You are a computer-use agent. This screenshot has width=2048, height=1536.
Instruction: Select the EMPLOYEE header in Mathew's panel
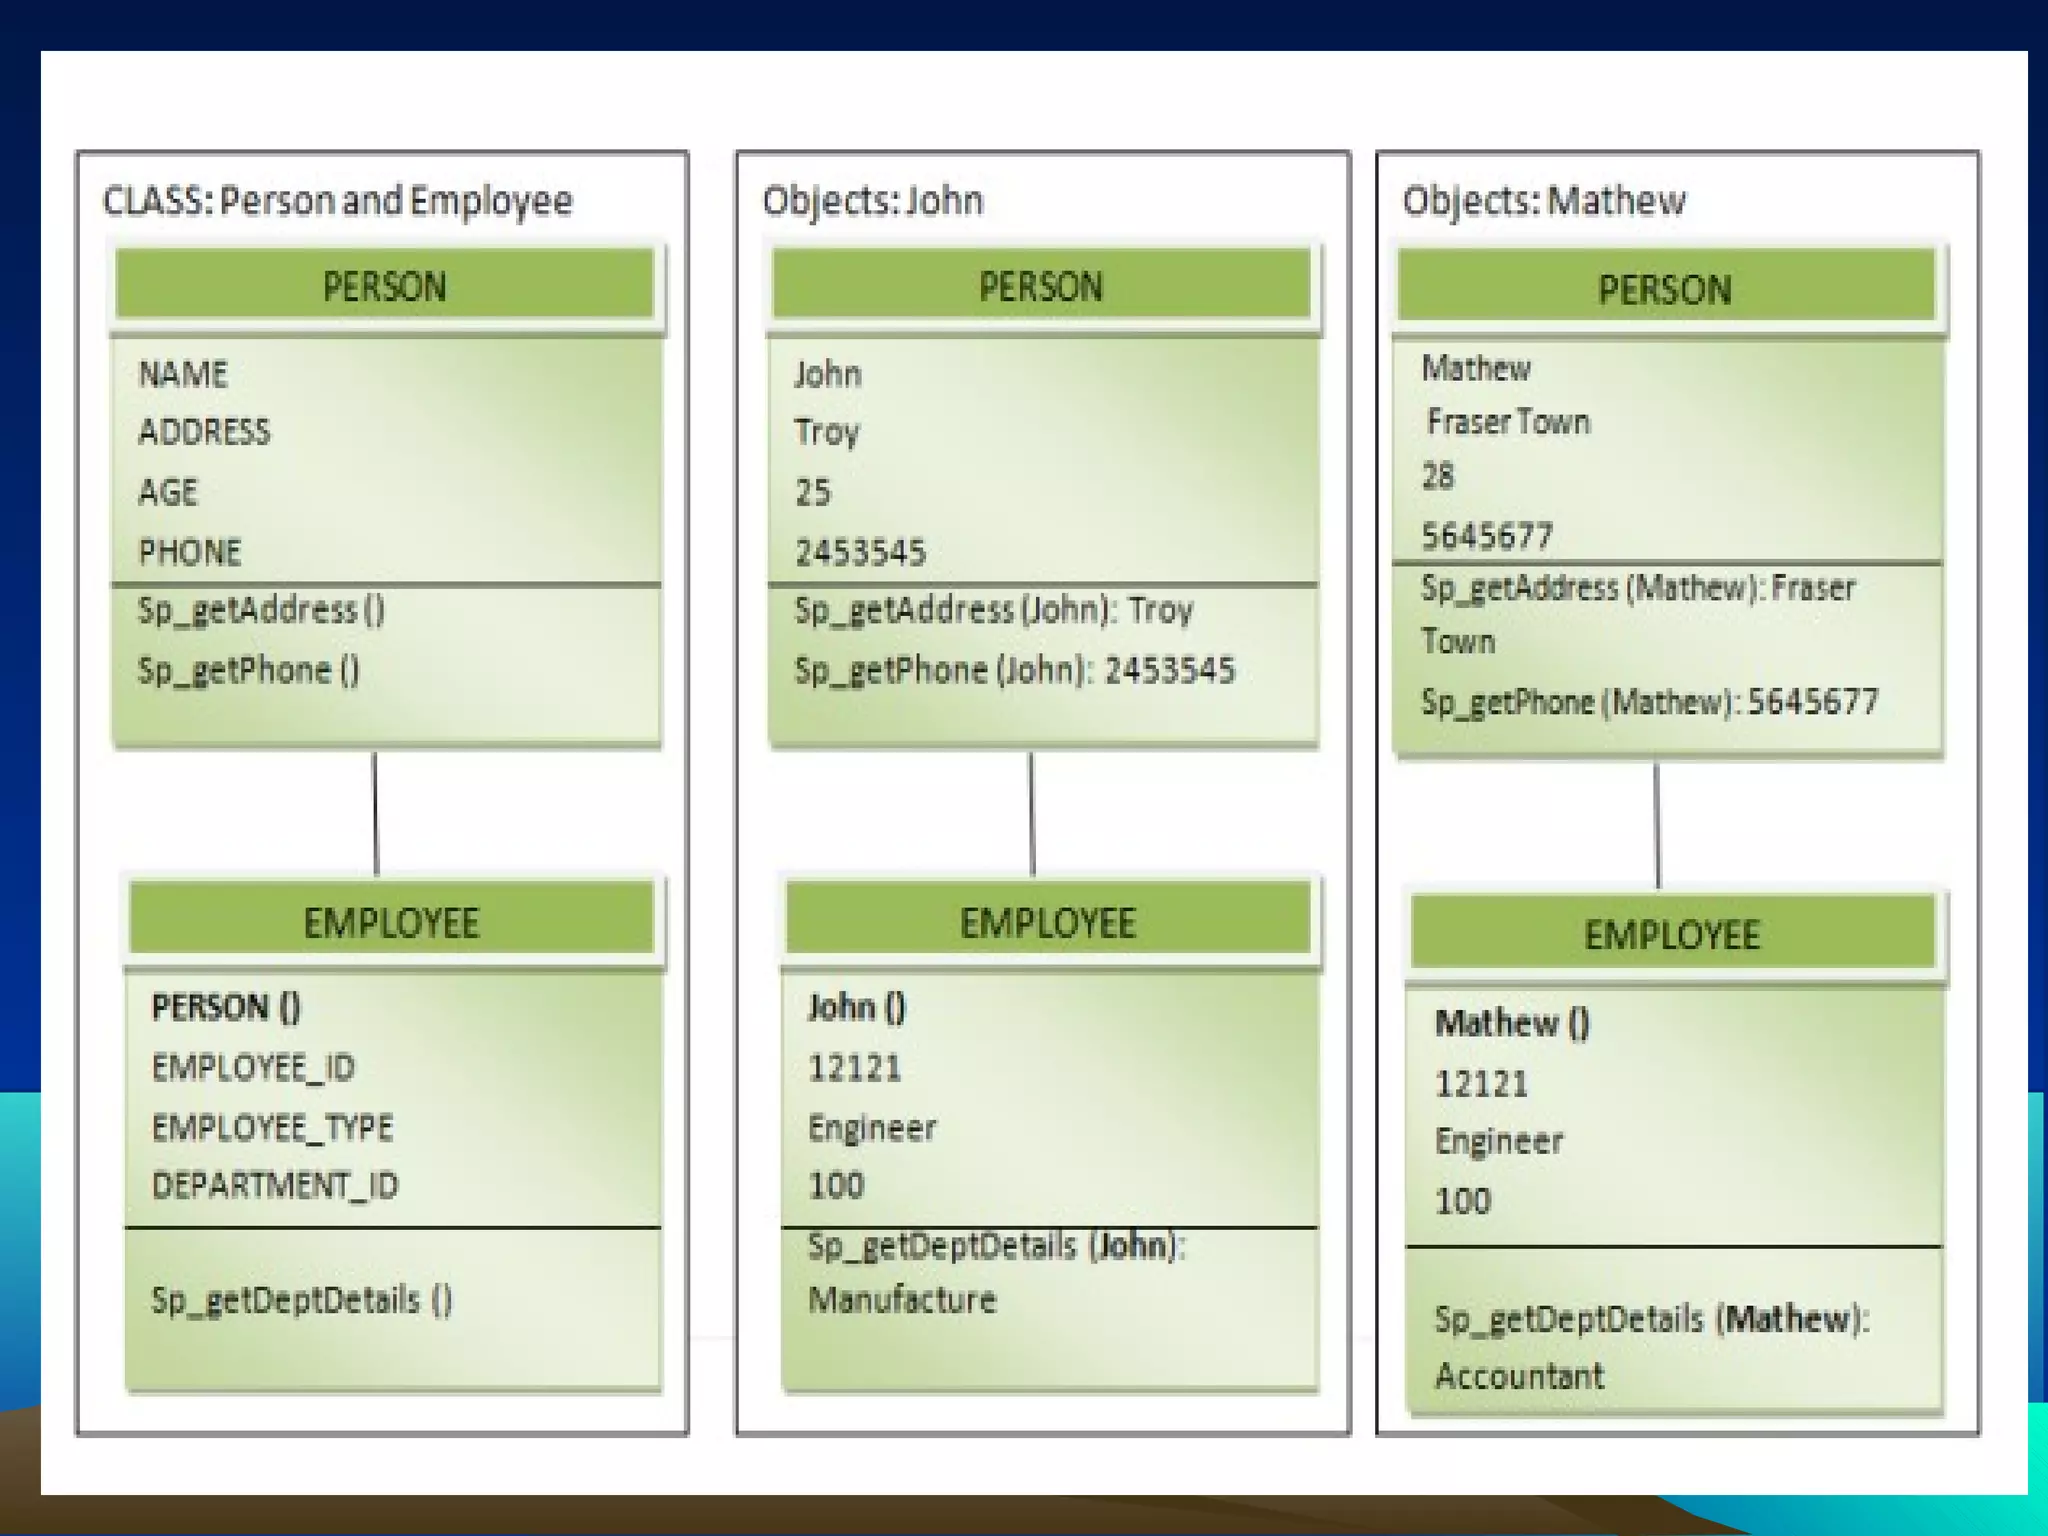(x=1672, y=935)
